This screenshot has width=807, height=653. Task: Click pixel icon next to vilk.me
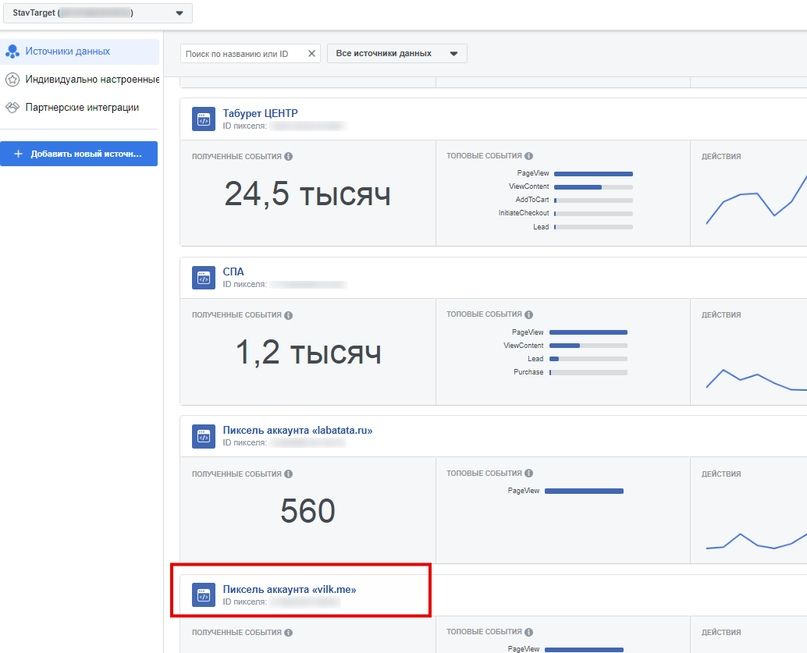203,595
